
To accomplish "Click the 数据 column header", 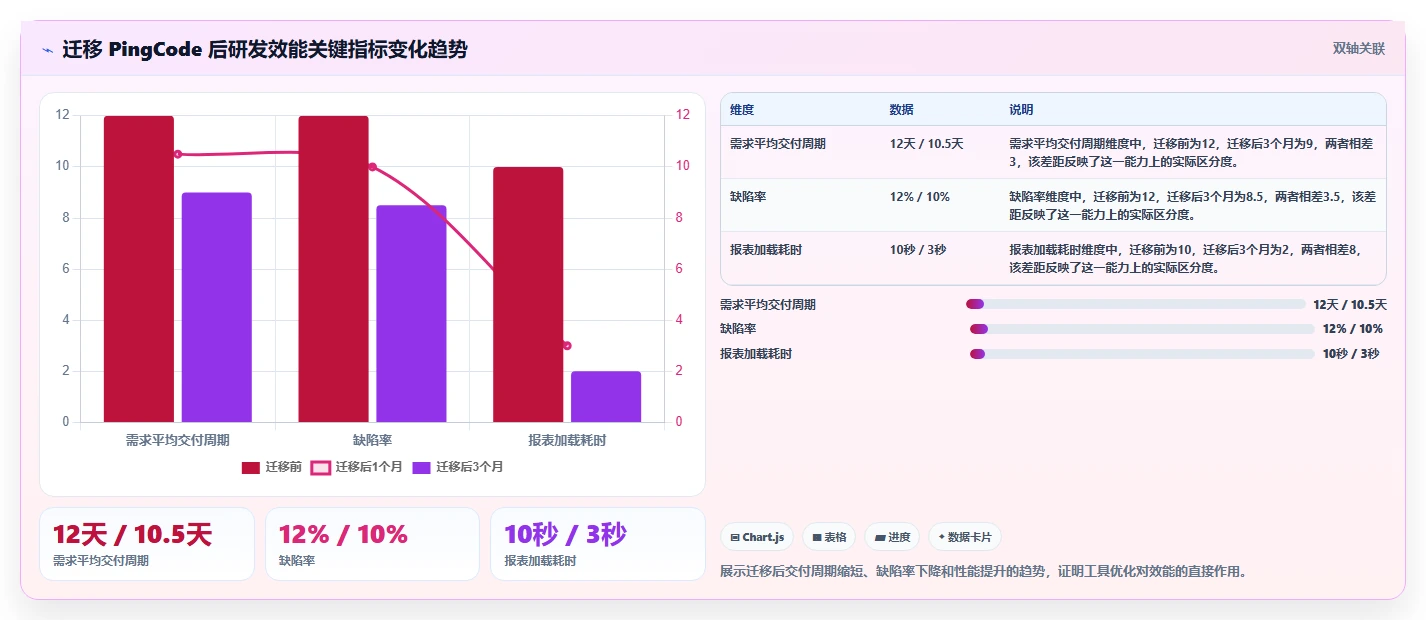I will 901,110.
